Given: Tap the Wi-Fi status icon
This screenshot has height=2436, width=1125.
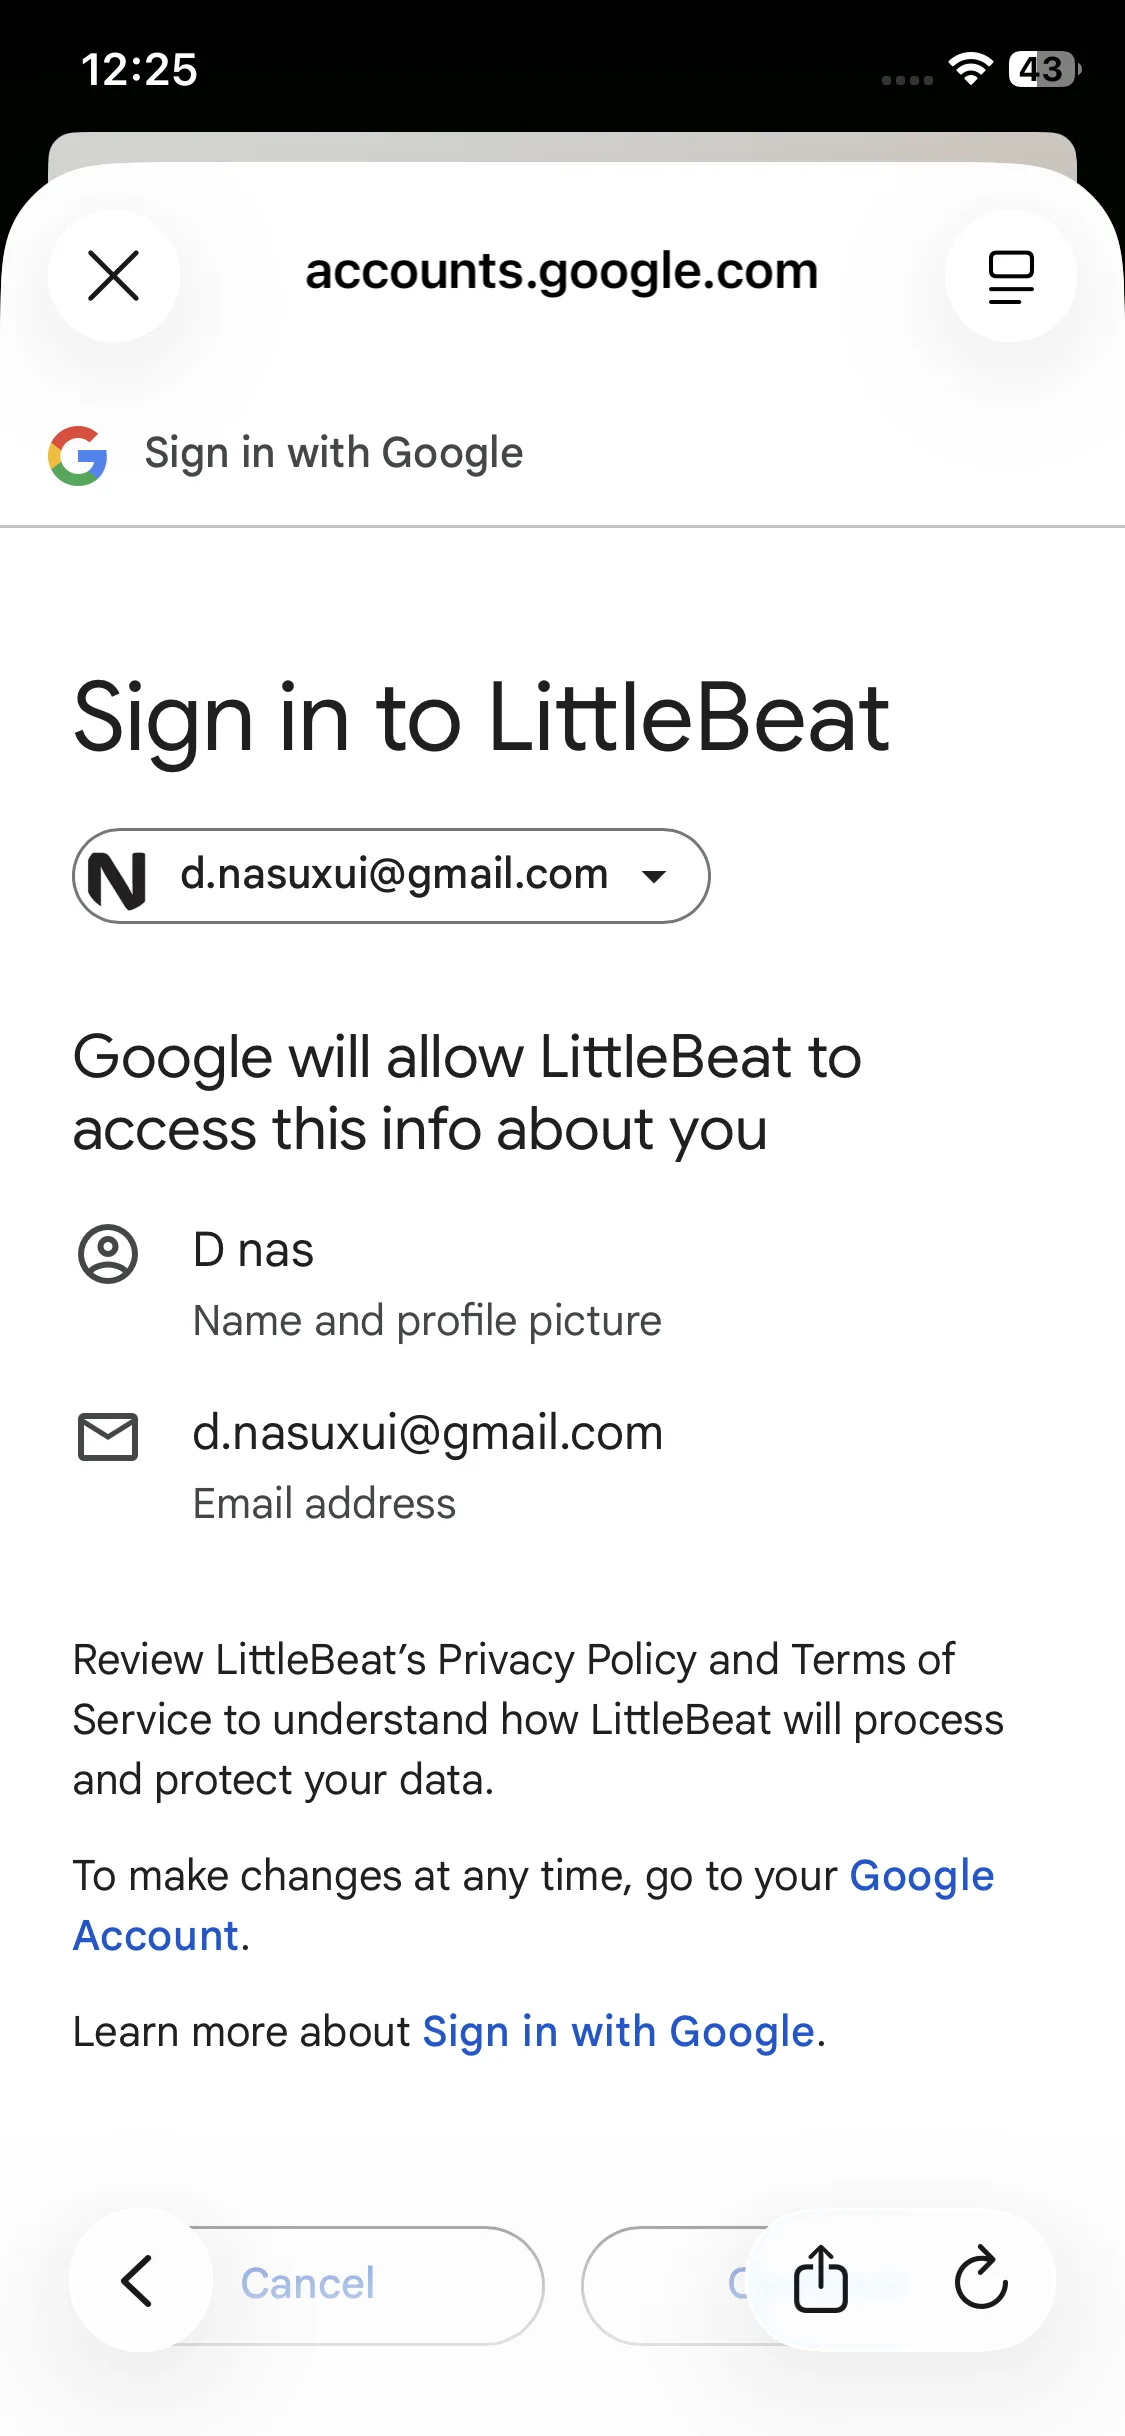Looking at the screenshot, I should [x=969, y=69].
